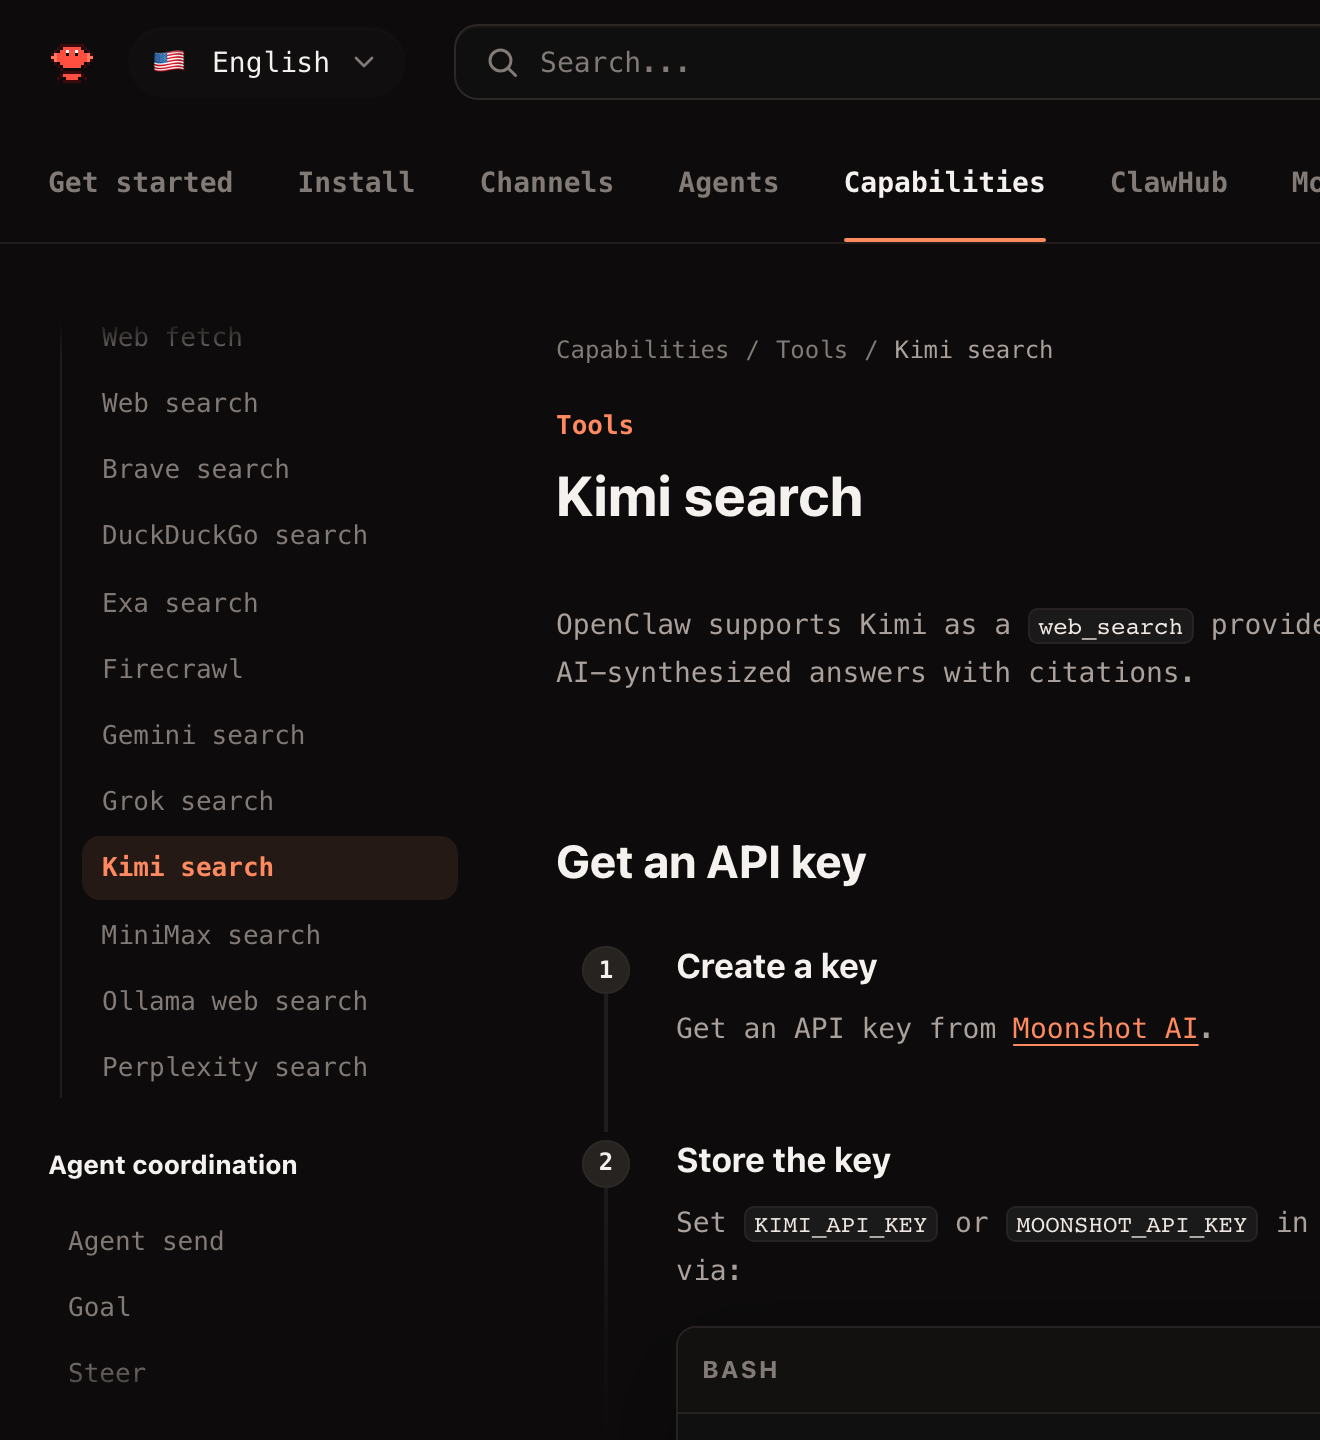The image size is (1320, 1440).
Task: Click the Create a key step title
Action: pos(777,966)
